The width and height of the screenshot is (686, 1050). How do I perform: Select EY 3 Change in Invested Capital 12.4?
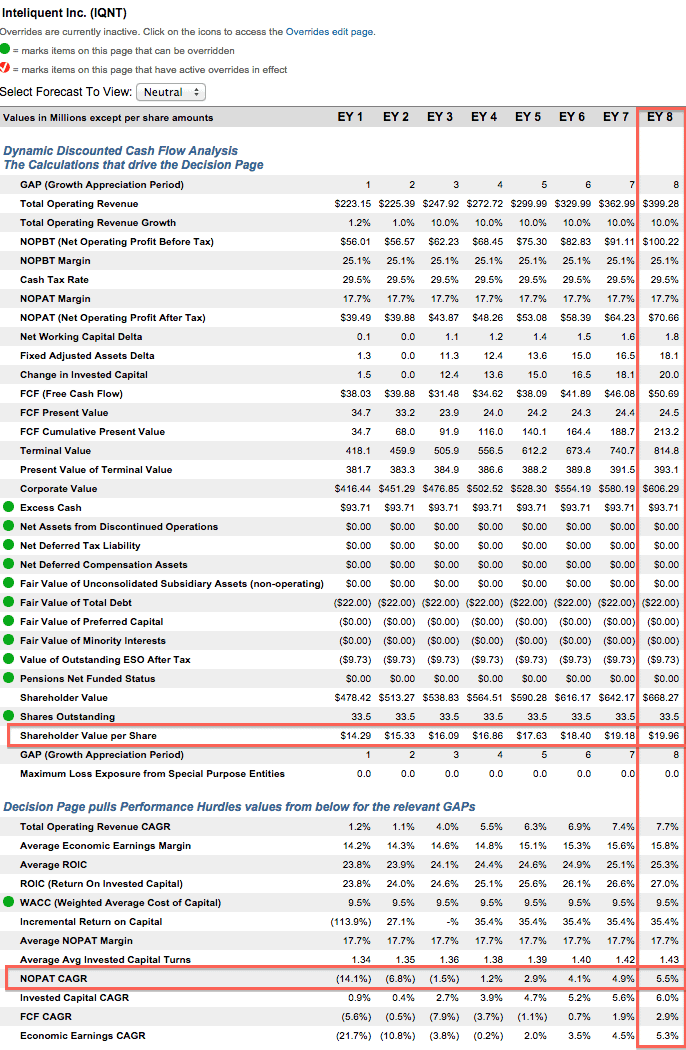[449, 374]
